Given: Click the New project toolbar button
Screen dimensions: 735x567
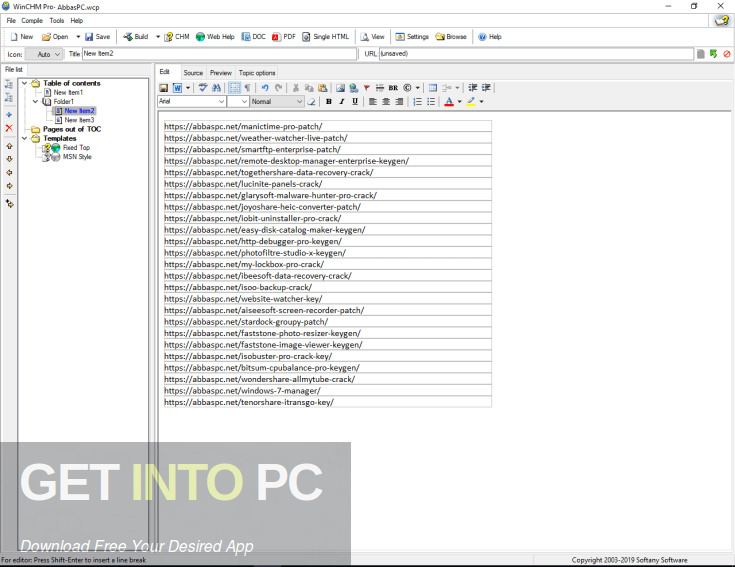Looking at the screenshot, I should tap(22, 37).
